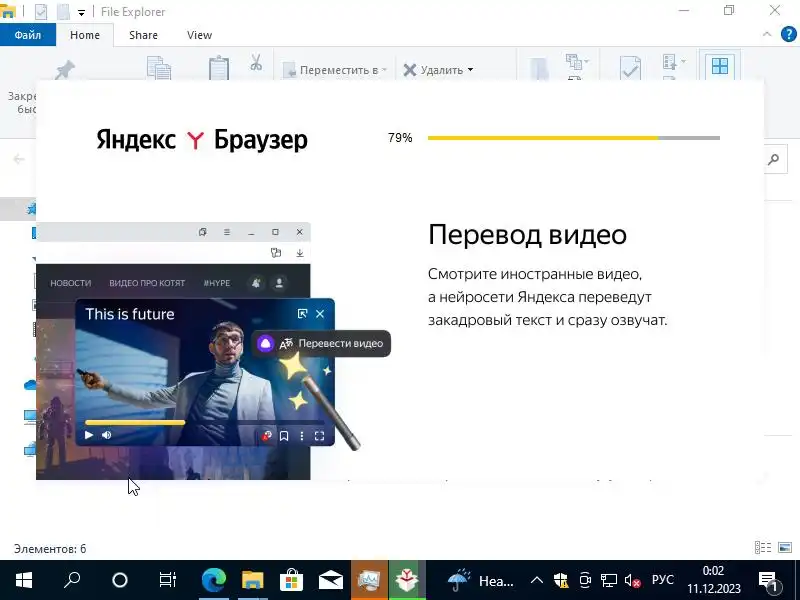Click the New folder icon in ribbon

[x=539, y=69]
